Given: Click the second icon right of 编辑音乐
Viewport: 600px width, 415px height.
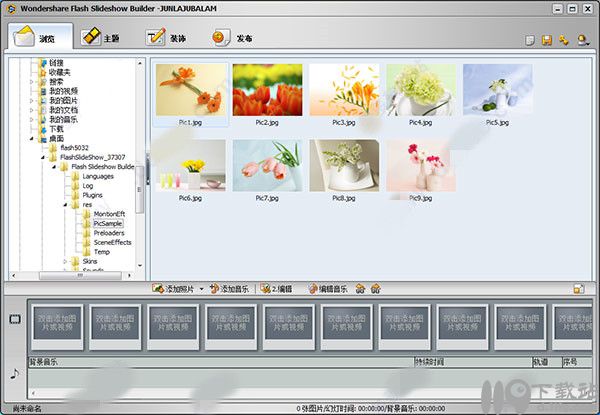Looking at the screenshot, I should pos(376,289).
